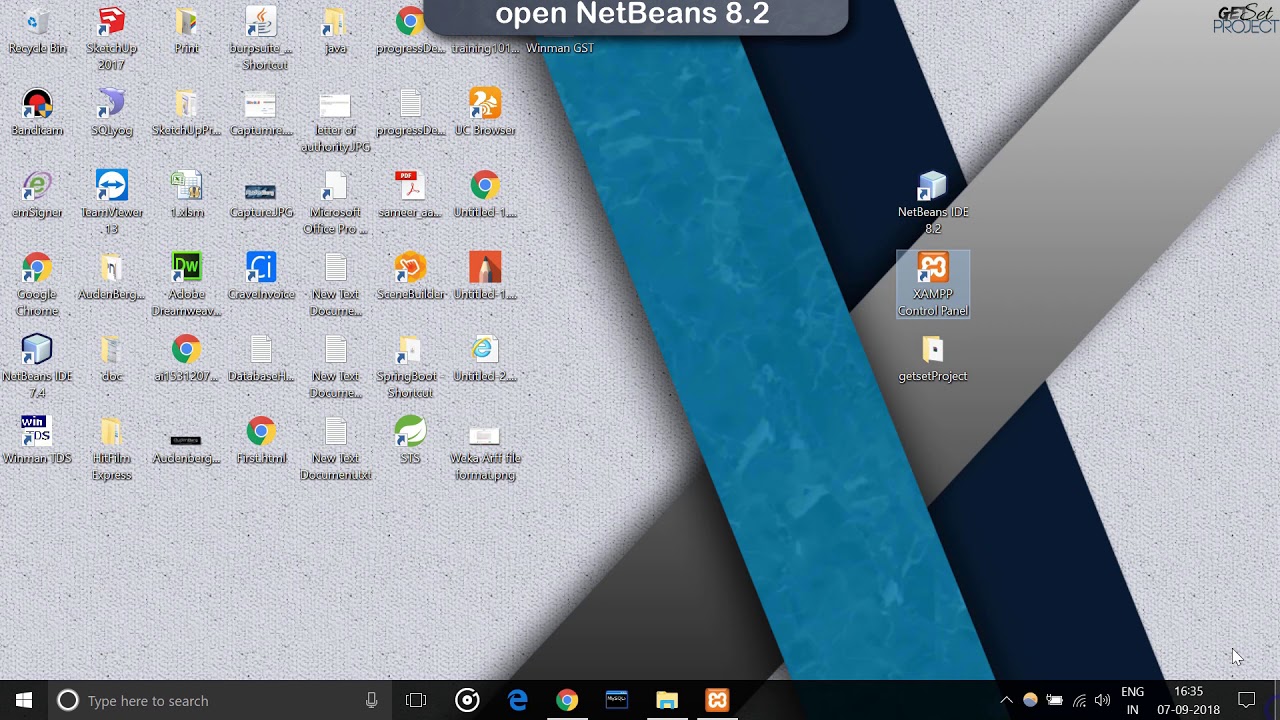Viewport: 1280px width, 720px height.
Task: Launch Microsoft Edge from the taskbar
Action: point(517,700)
